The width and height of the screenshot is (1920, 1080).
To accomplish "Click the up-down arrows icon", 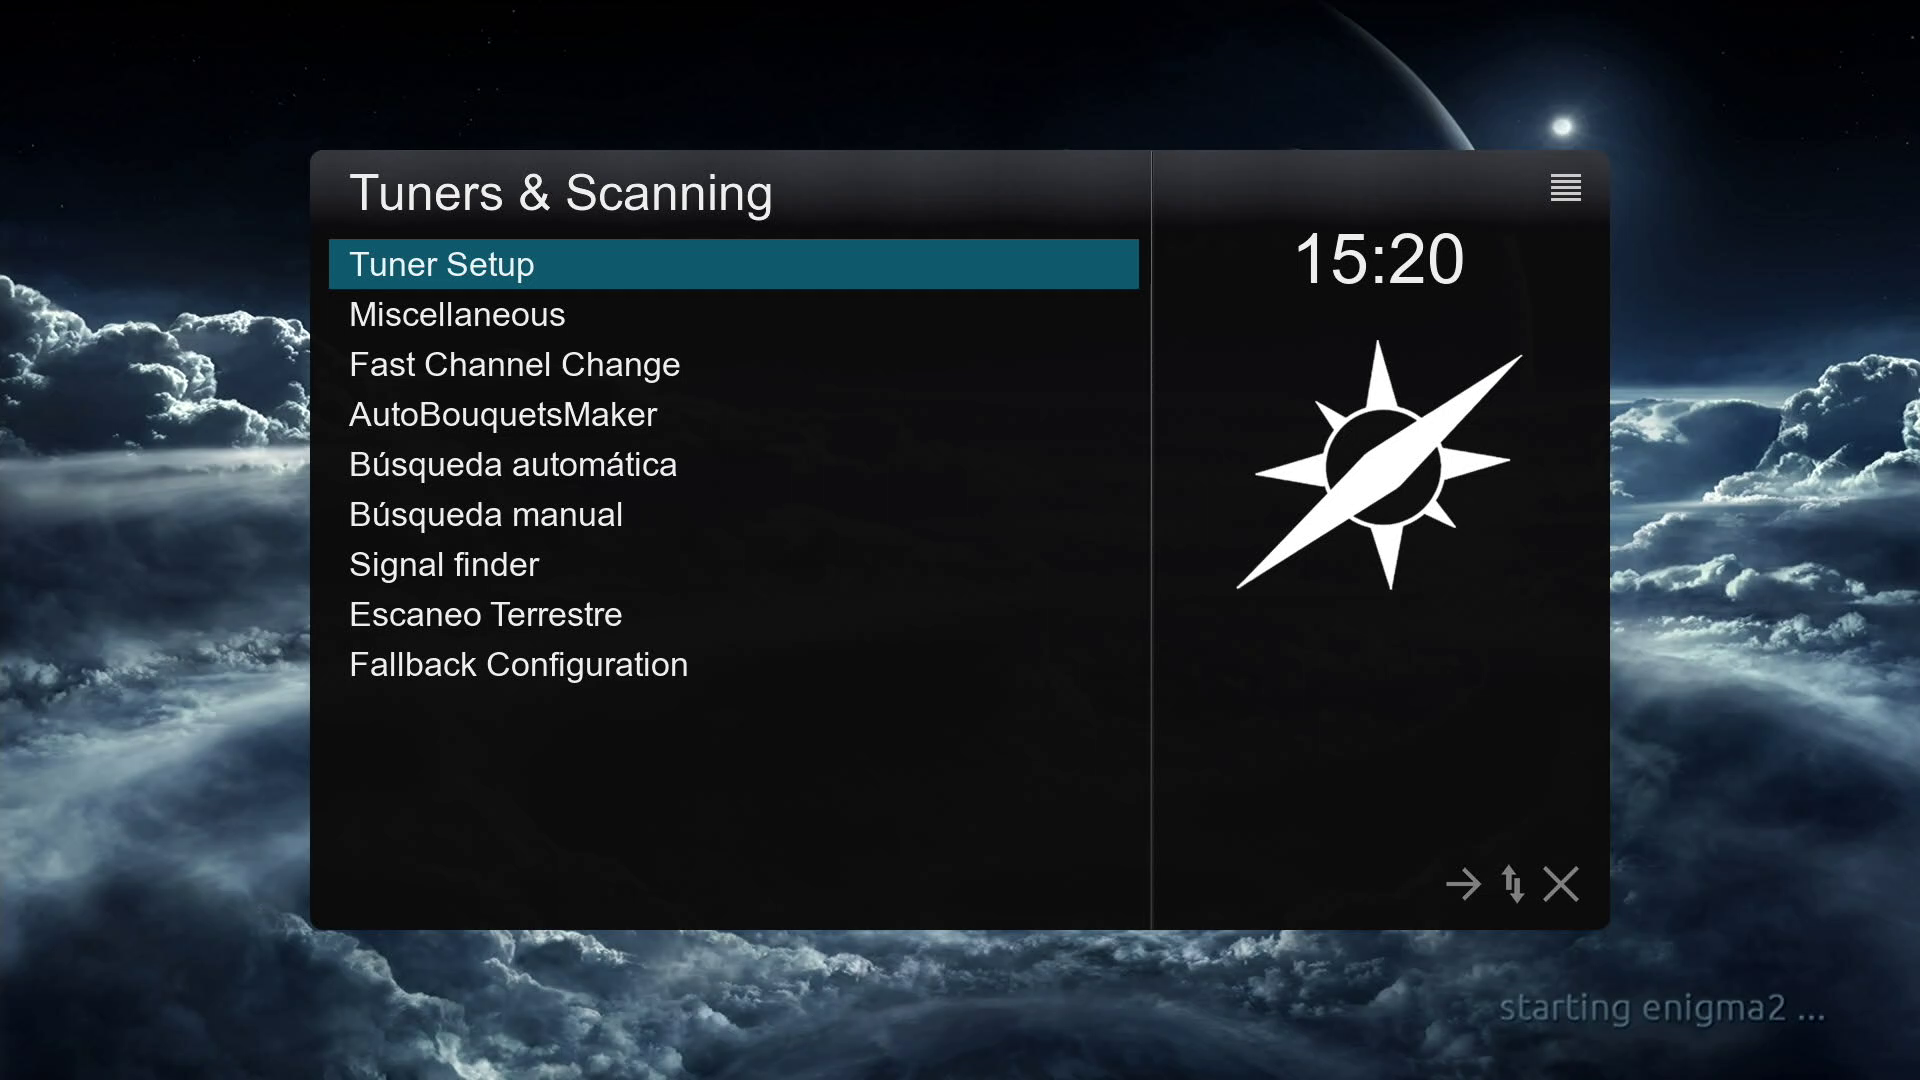I will click(1513, 884).
